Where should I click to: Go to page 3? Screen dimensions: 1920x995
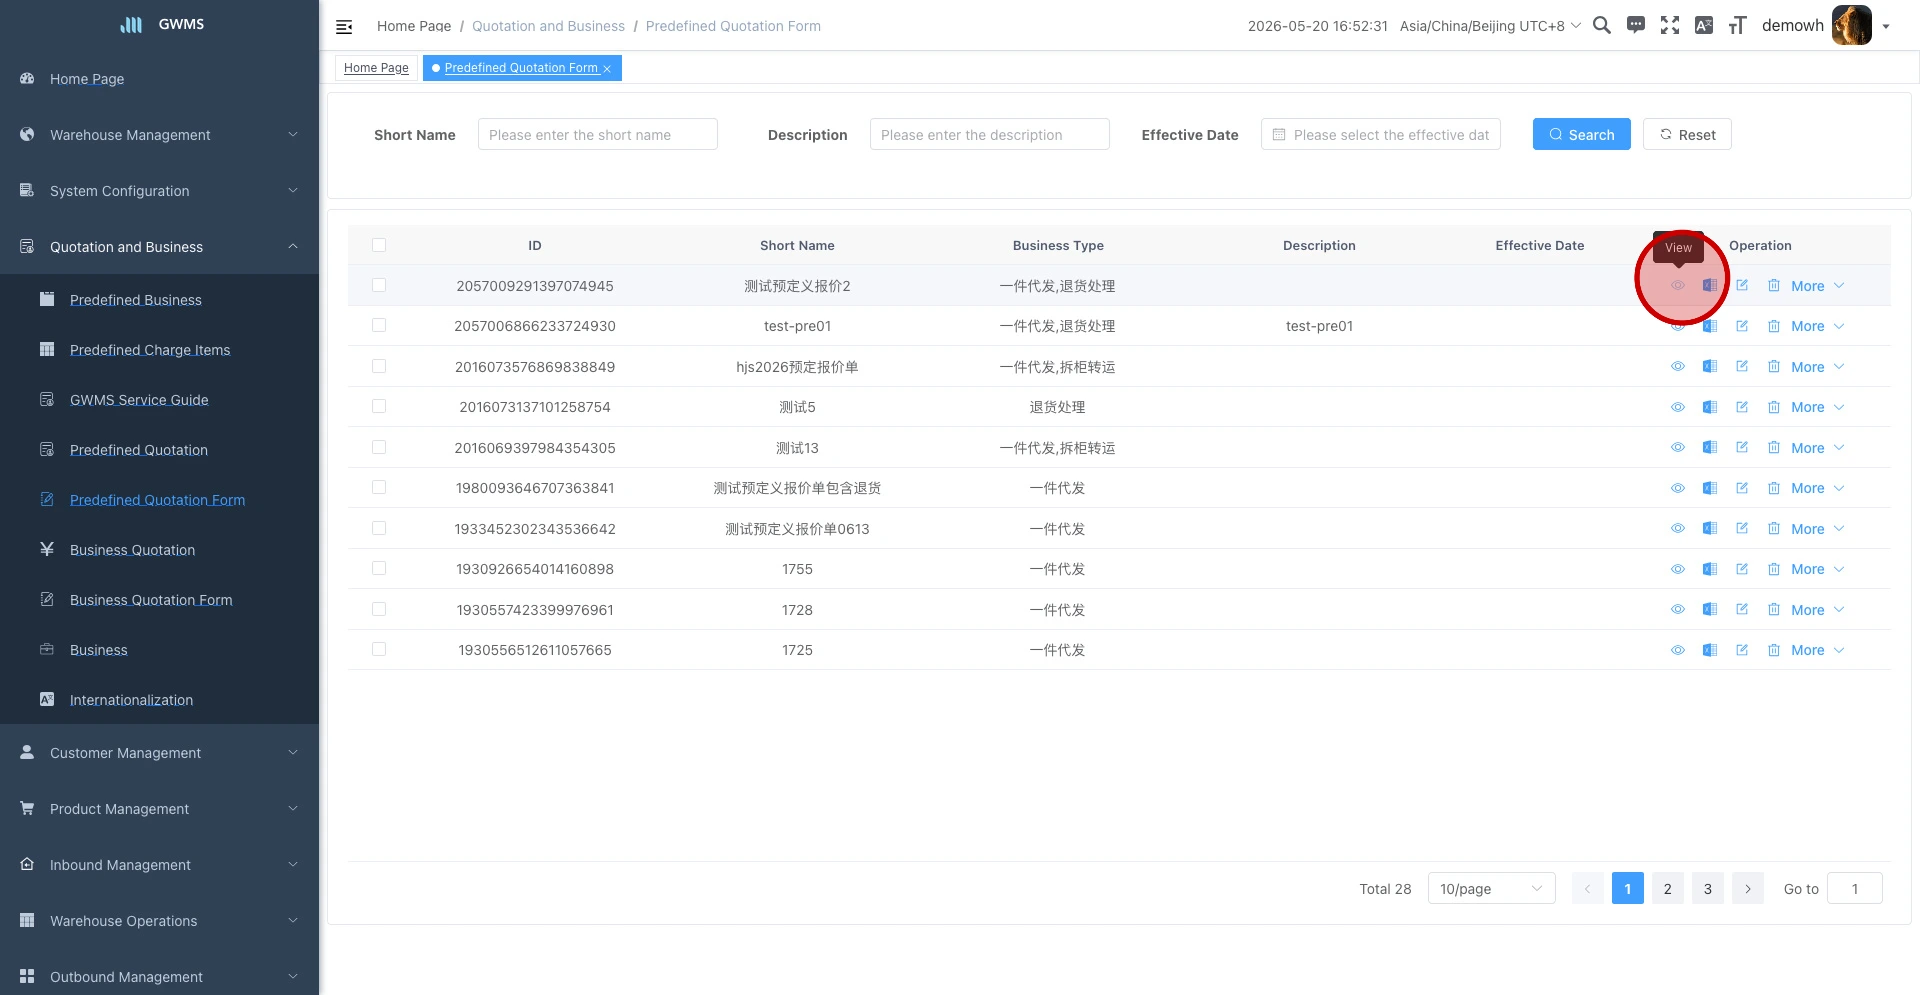click(x=1707, y=888)
